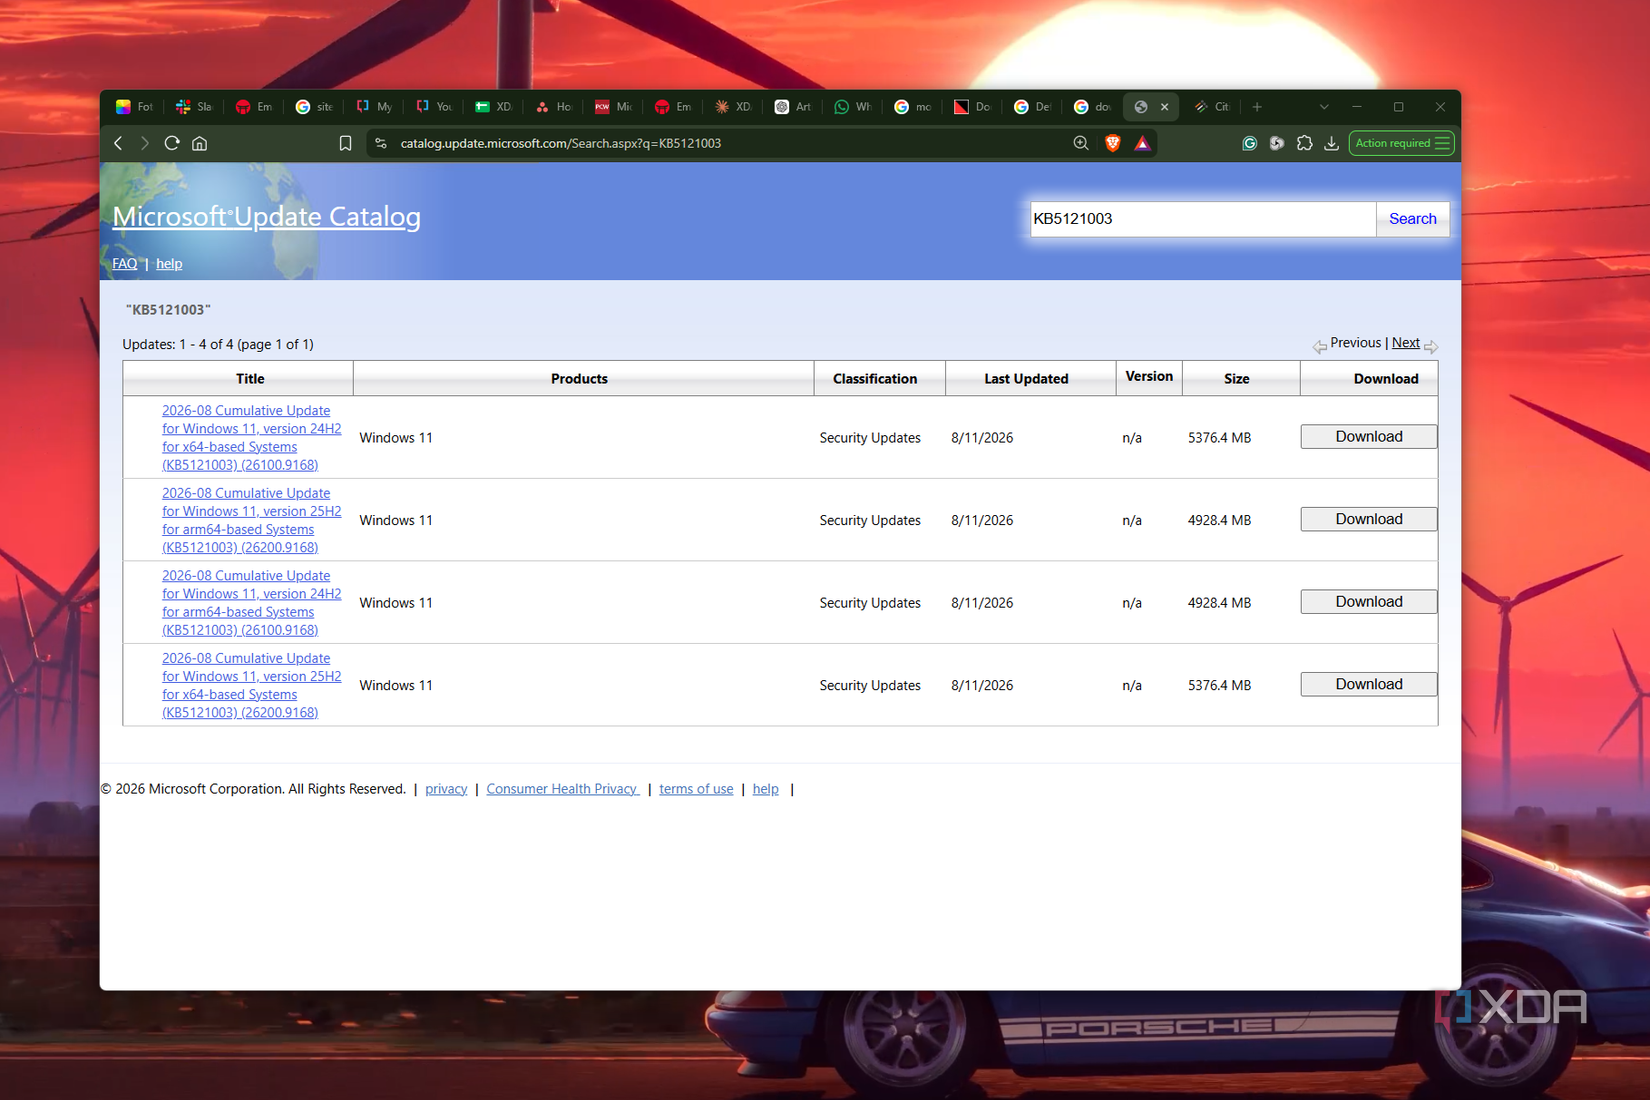
Task: Switch to the Google 'dow' tab
Action: coord(1093,107)
